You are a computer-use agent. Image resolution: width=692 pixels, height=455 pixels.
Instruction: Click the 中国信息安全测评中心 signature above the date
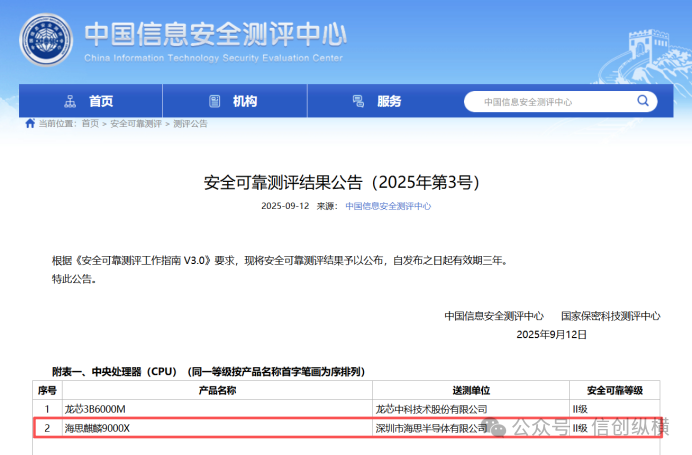[x=494, y=316]
